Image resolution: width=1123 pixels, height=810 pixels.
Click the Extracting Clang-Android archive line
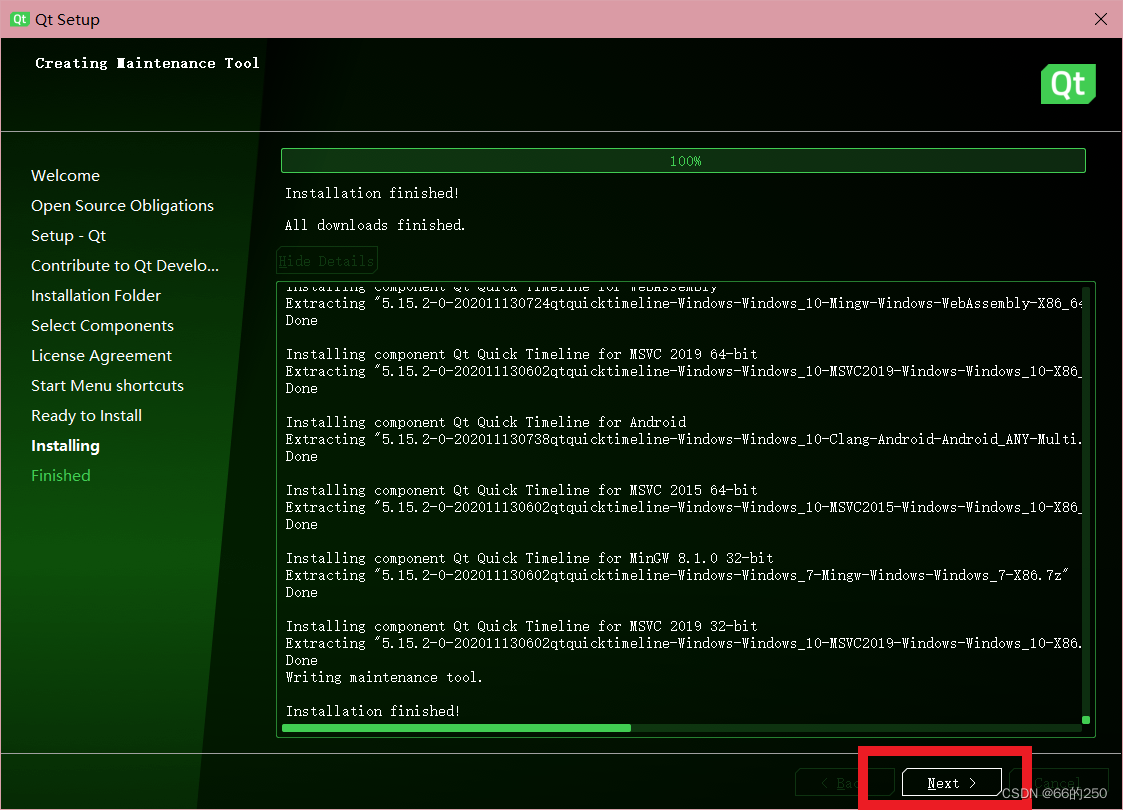pyautogui.click(x=683, y=439)
